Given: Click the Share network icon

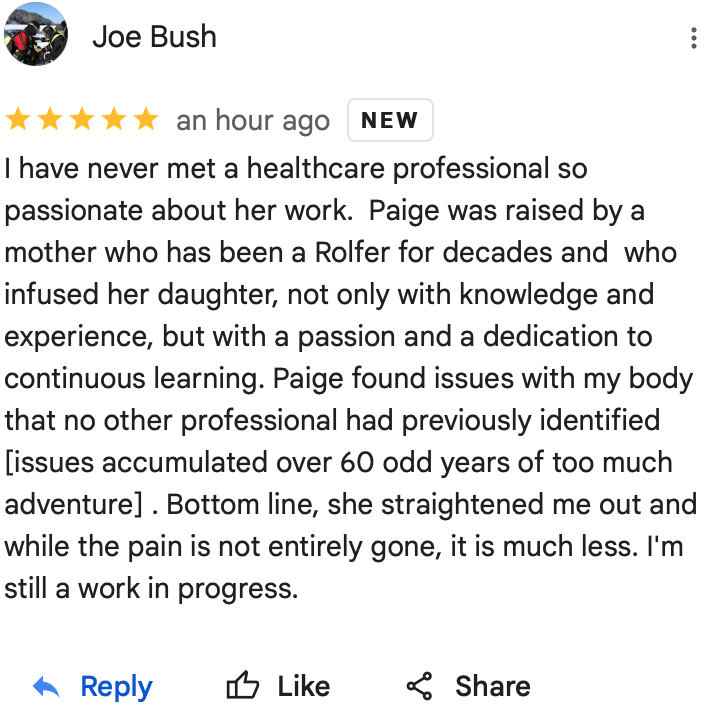Looking at the screenshot, I should 420,687.
